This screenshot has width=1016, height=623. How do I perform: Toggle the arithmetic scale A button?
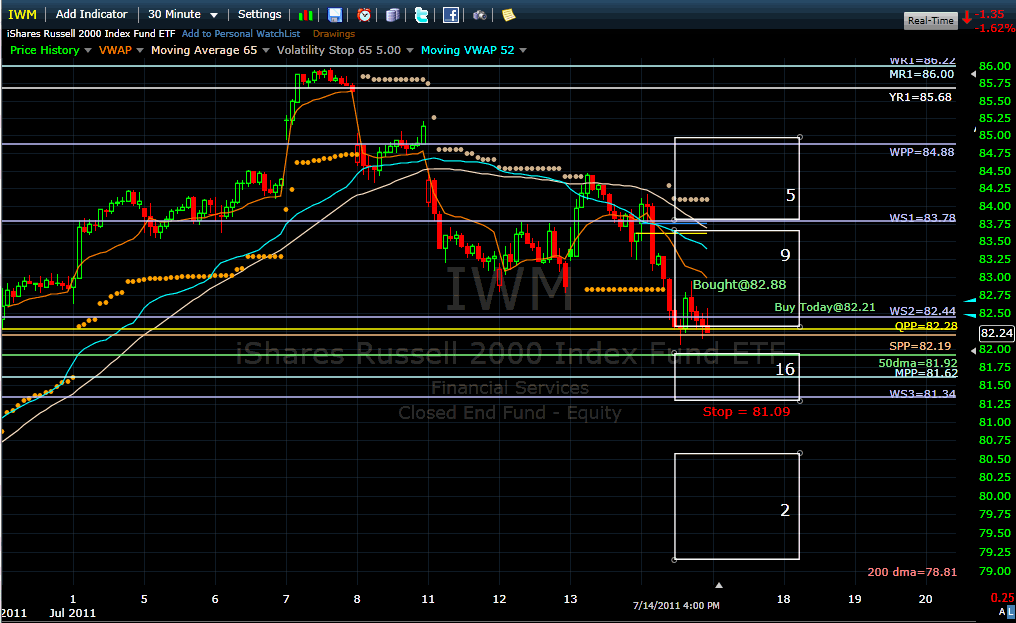point(1002,611)
